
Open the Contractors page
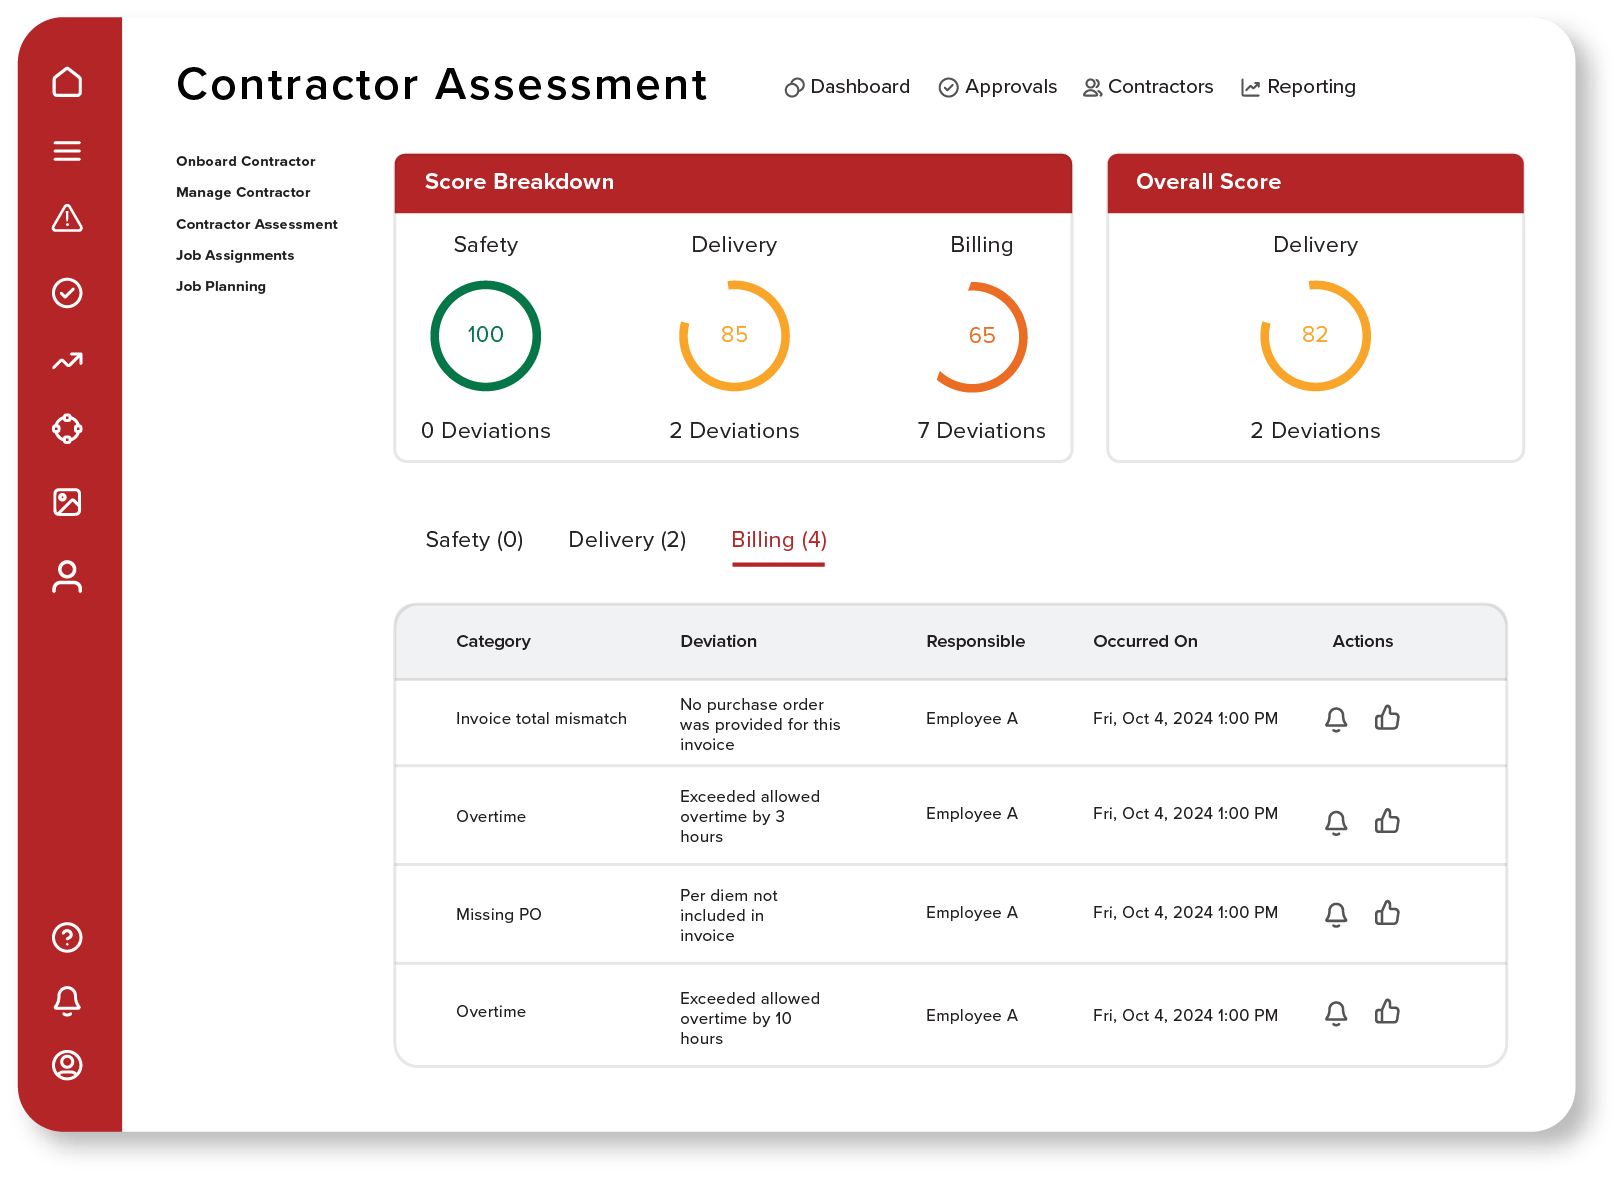tap(1148, 87)
